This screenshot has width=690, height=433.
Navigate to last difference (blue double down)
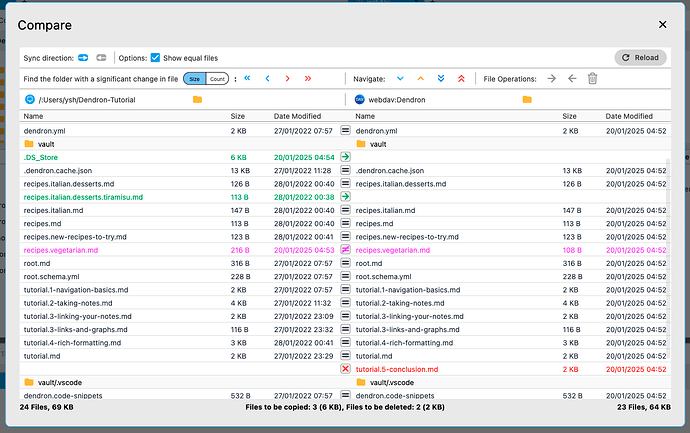pyautogui.click(x=441, y=78)
